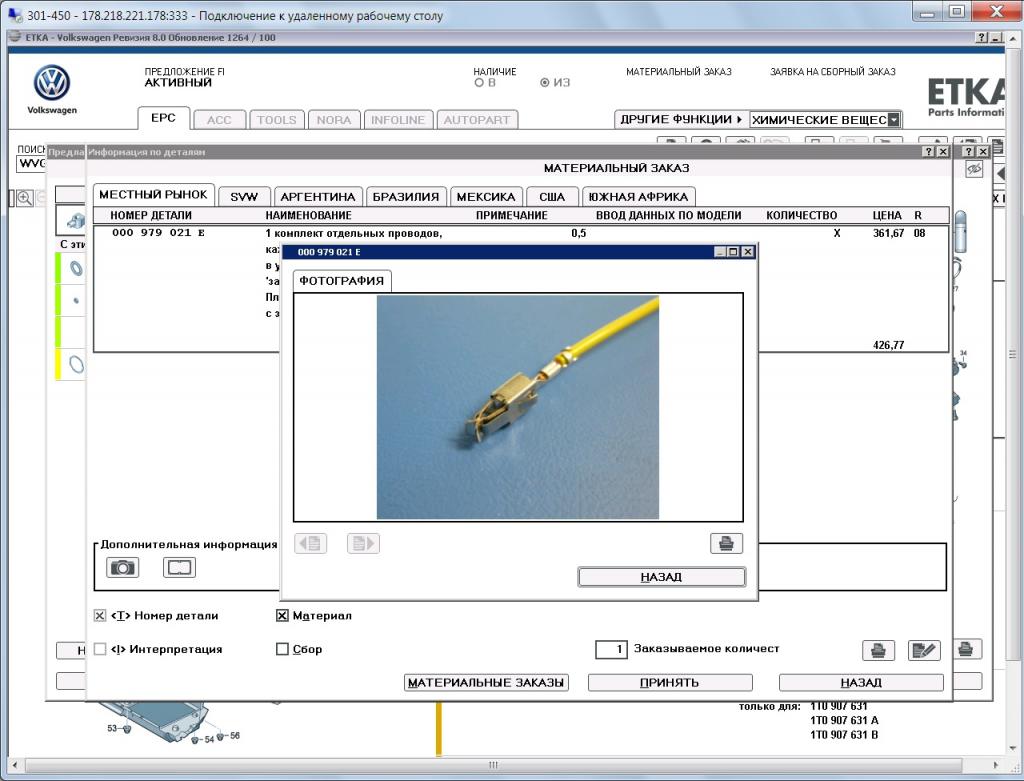Click the НОМЕР ДЕТАЛИ column header
The height and width of the screenshot is (781, 1024).
coord(151,215)
